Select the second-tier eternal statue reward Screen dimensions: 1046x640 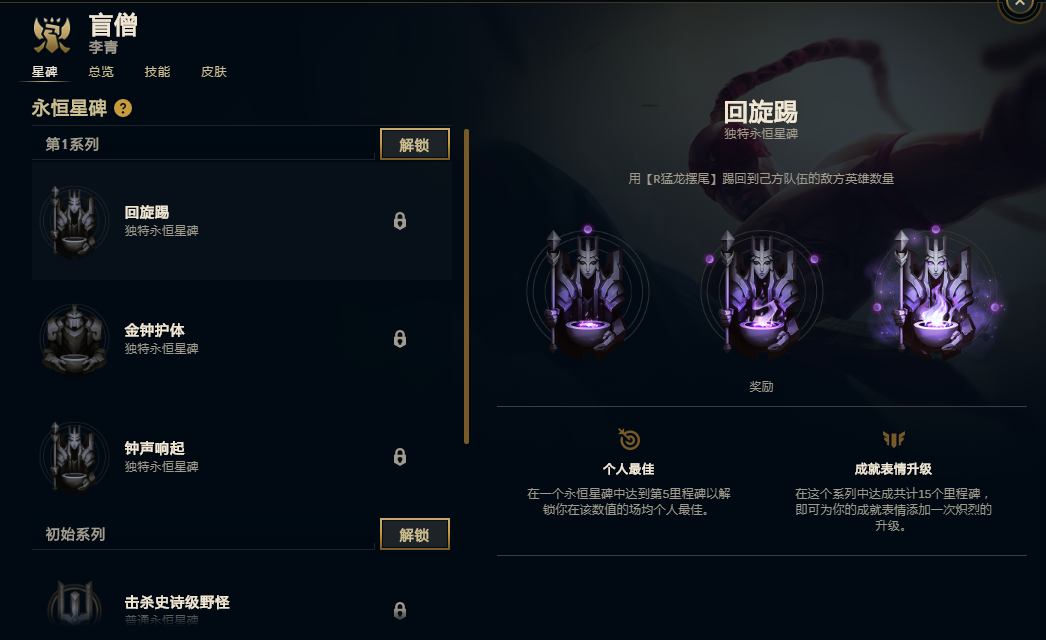pos(761,294)
